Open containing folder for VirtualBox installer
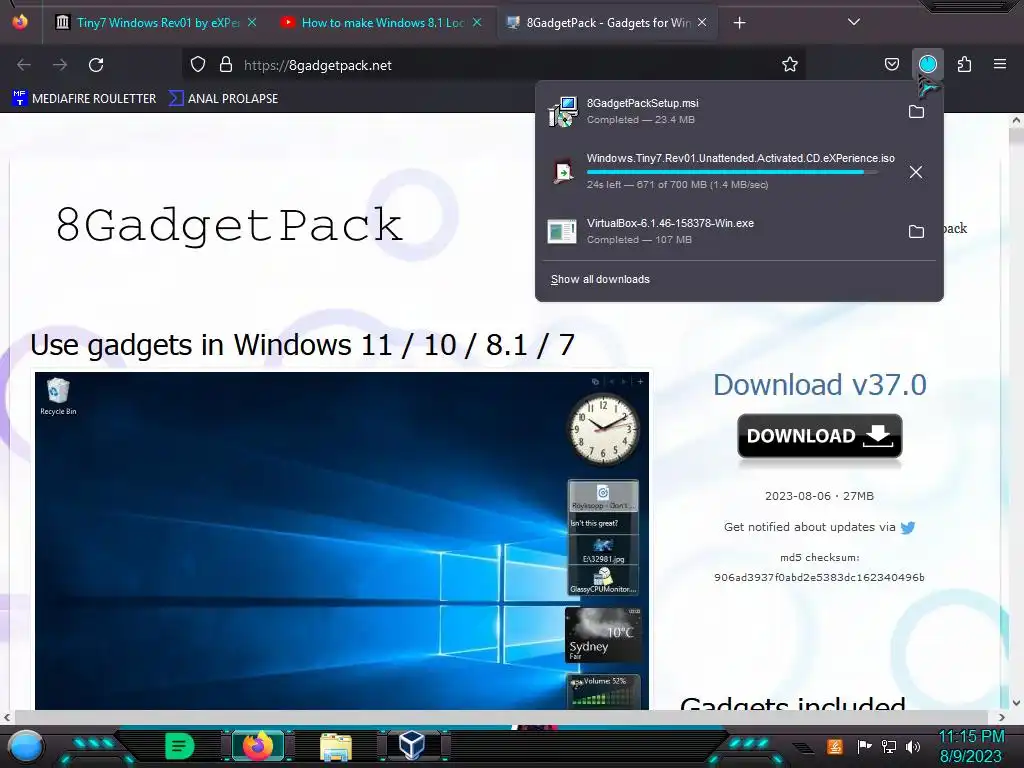Viewport: 1024px width, 768px height. [916, 232]
